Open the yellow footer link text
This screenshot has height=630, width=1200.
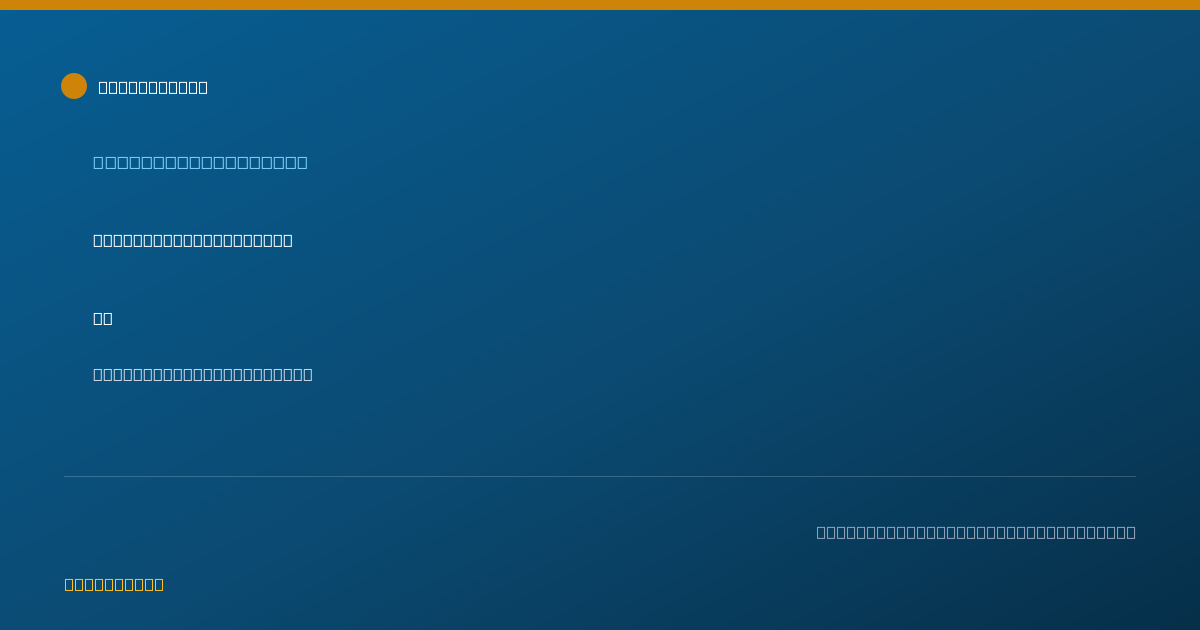tap(114, 584)
